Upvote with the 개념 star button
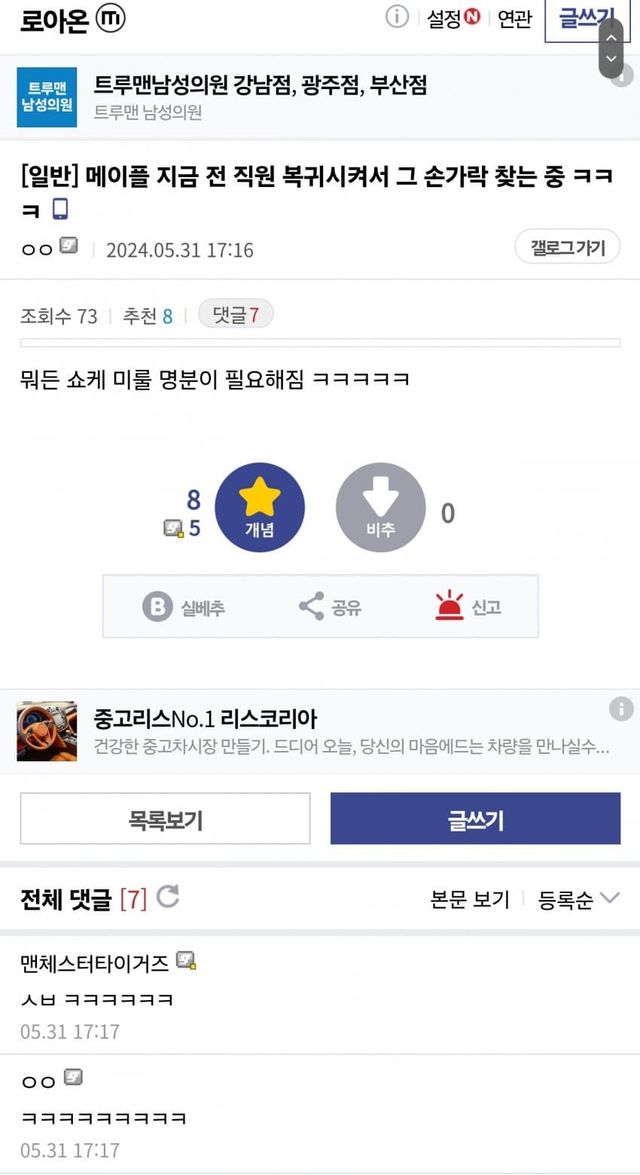 [259, 507]
